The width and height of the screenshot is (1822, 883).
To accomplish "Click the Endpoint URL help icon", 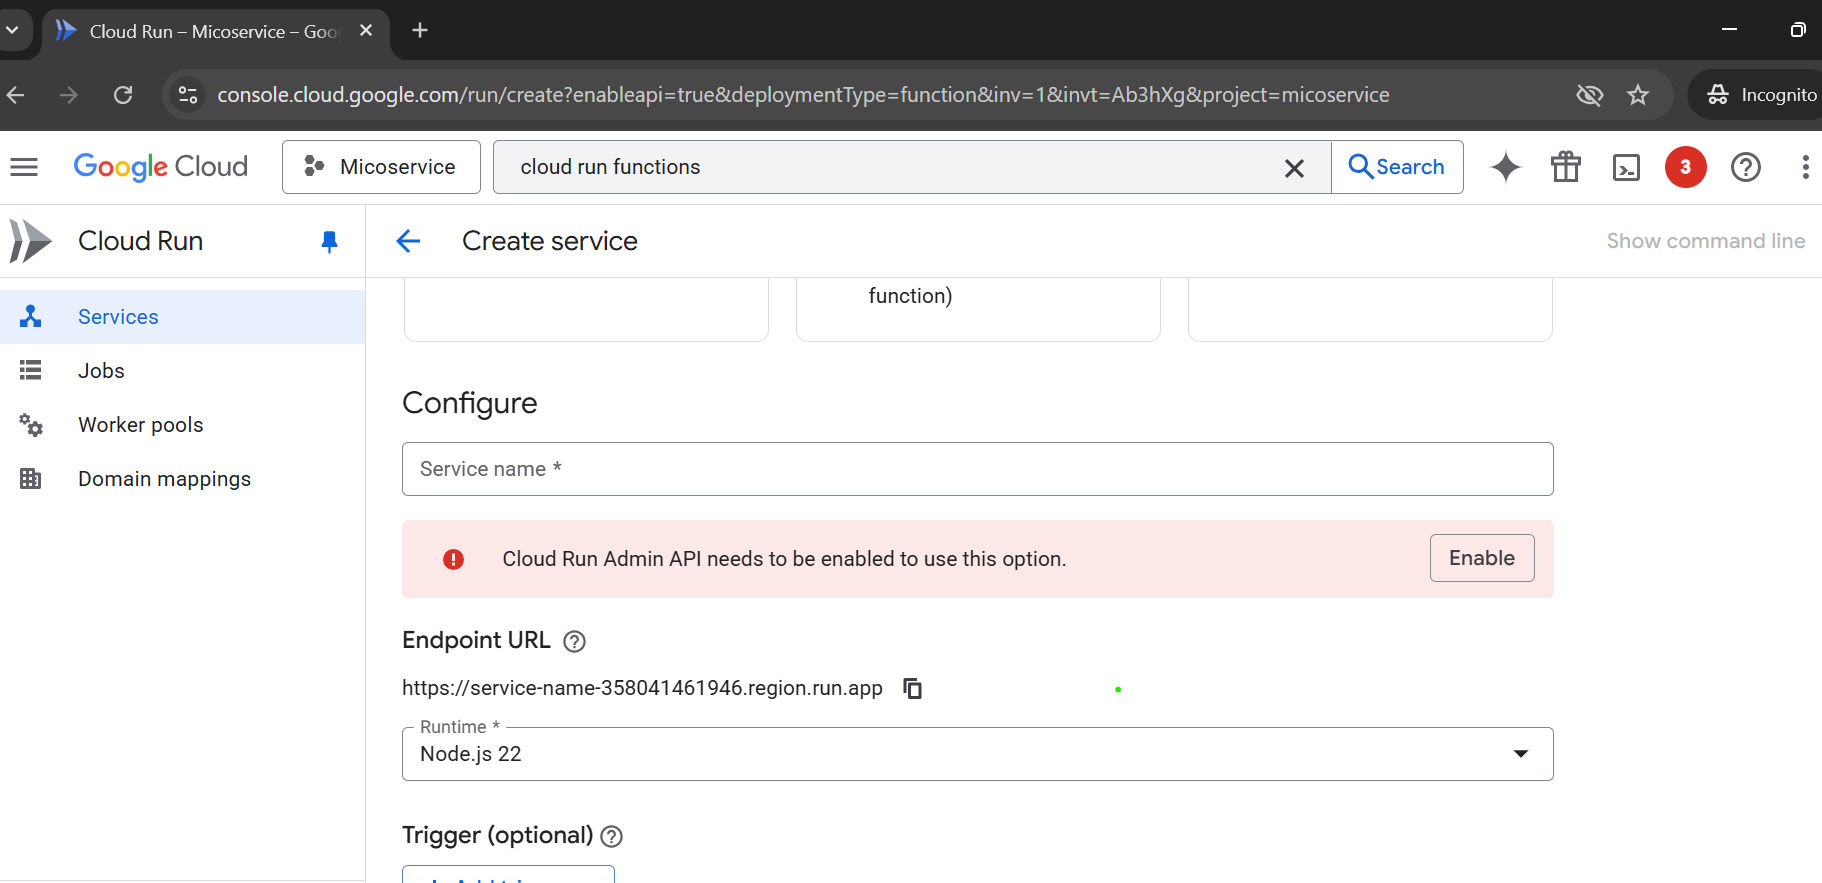I will 574,641.
